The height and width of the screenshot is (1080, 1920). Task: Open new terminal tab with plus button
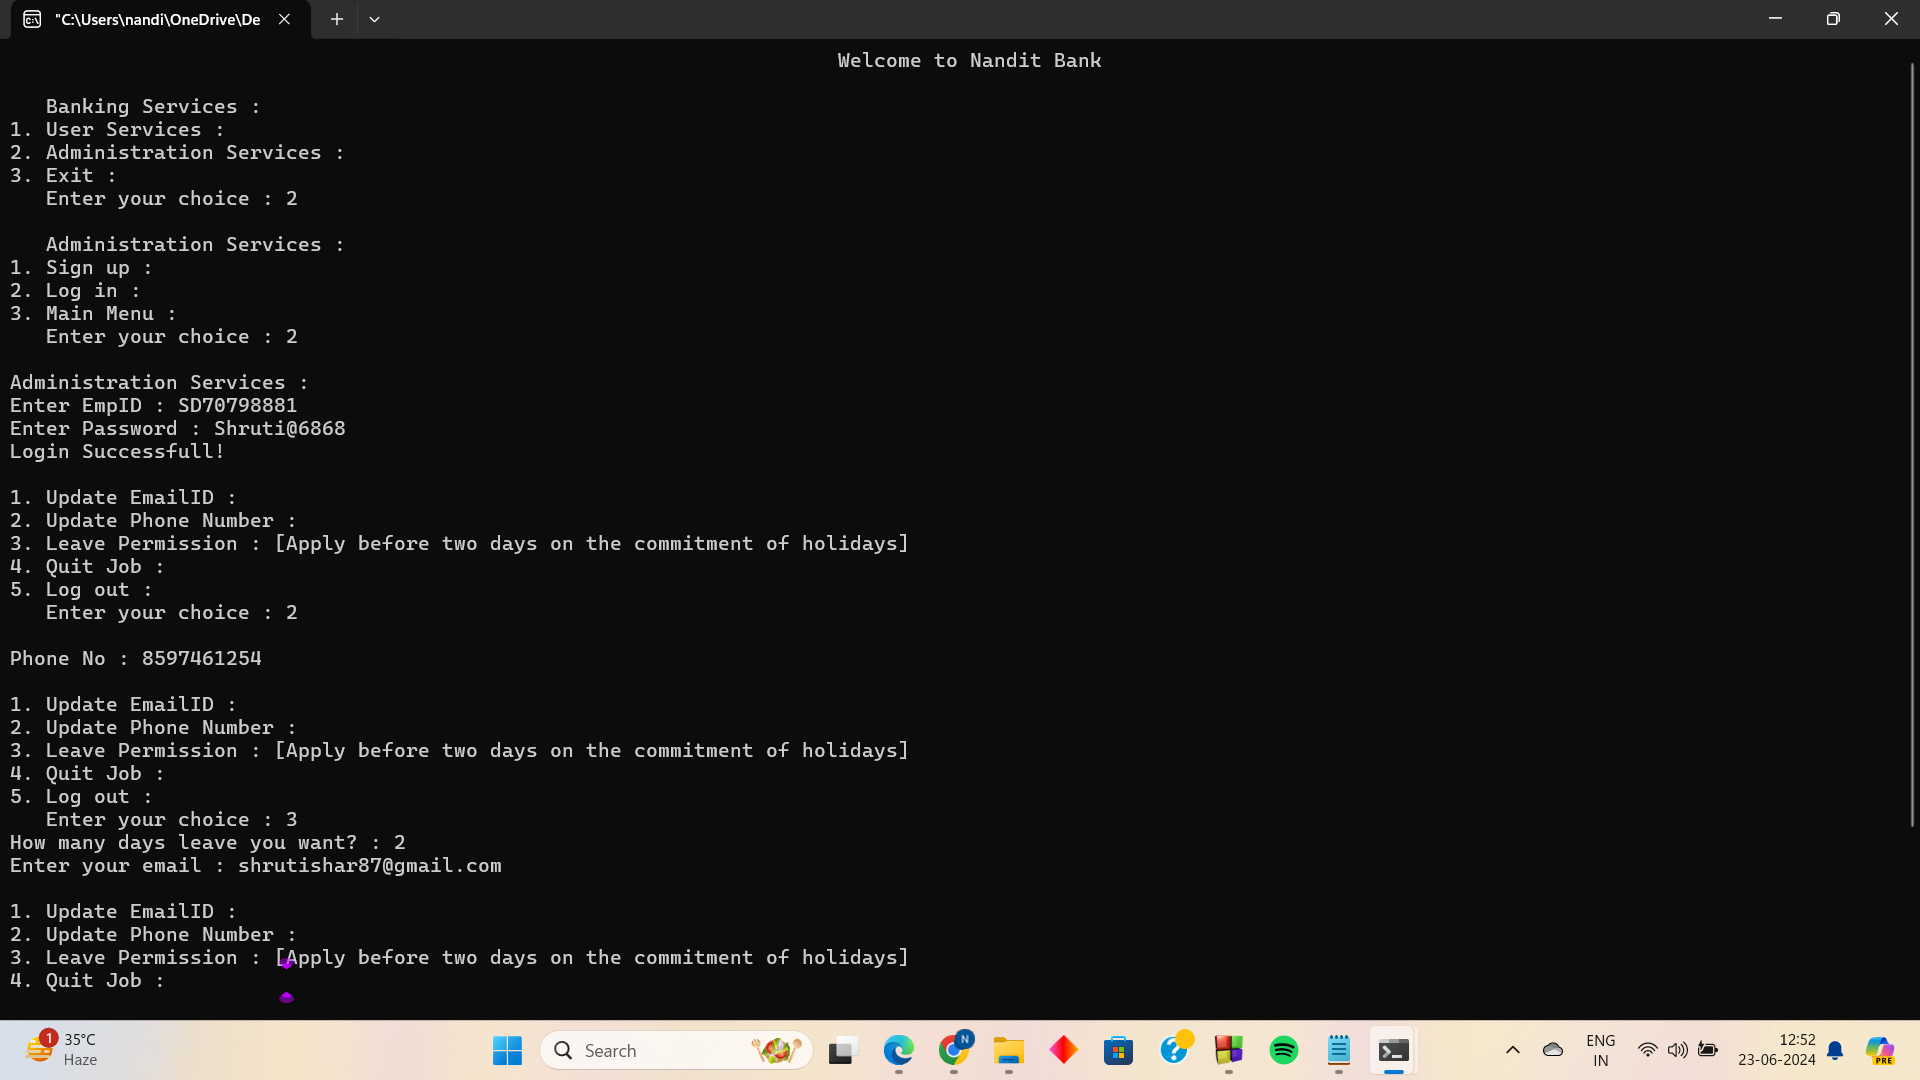pos(337,19)
